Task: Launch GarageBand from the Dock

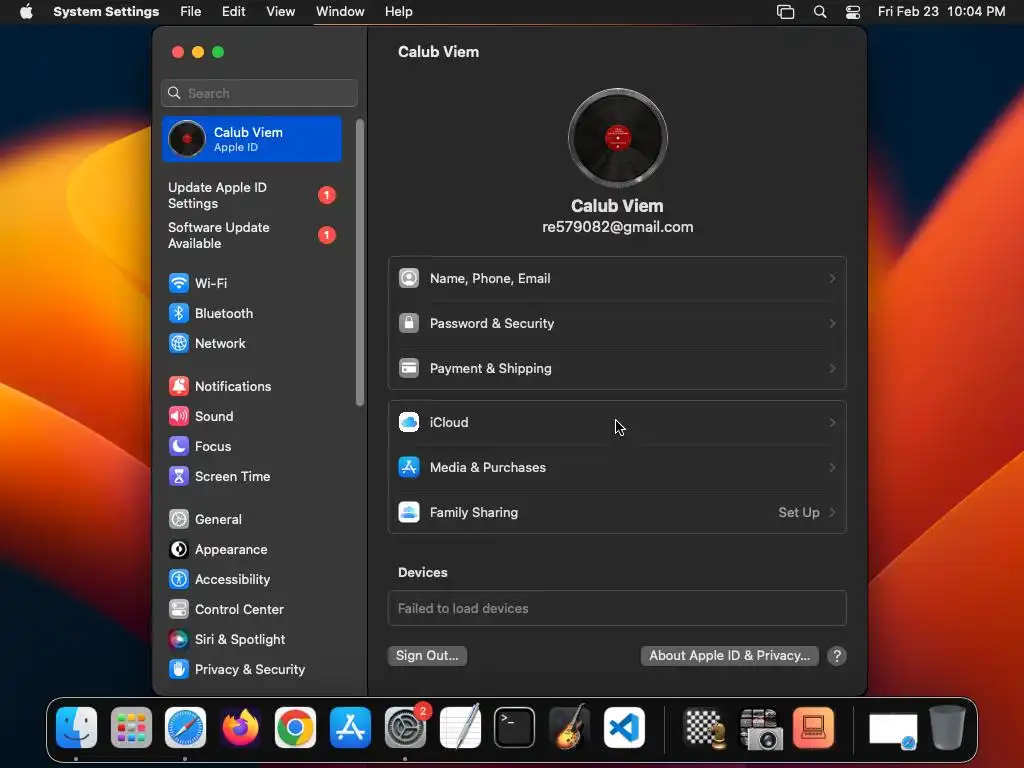Action: (569, 728)
